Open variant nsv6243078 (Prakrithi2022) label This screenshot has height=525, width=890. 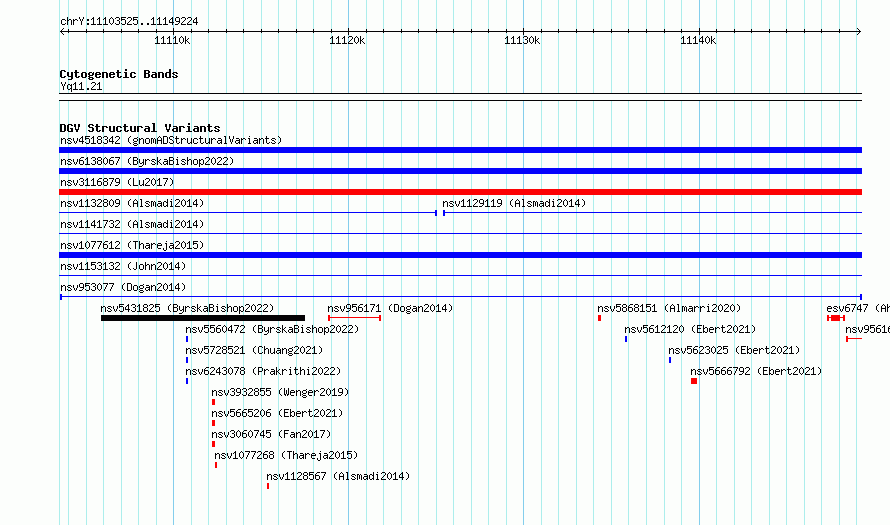coord(263,371)
